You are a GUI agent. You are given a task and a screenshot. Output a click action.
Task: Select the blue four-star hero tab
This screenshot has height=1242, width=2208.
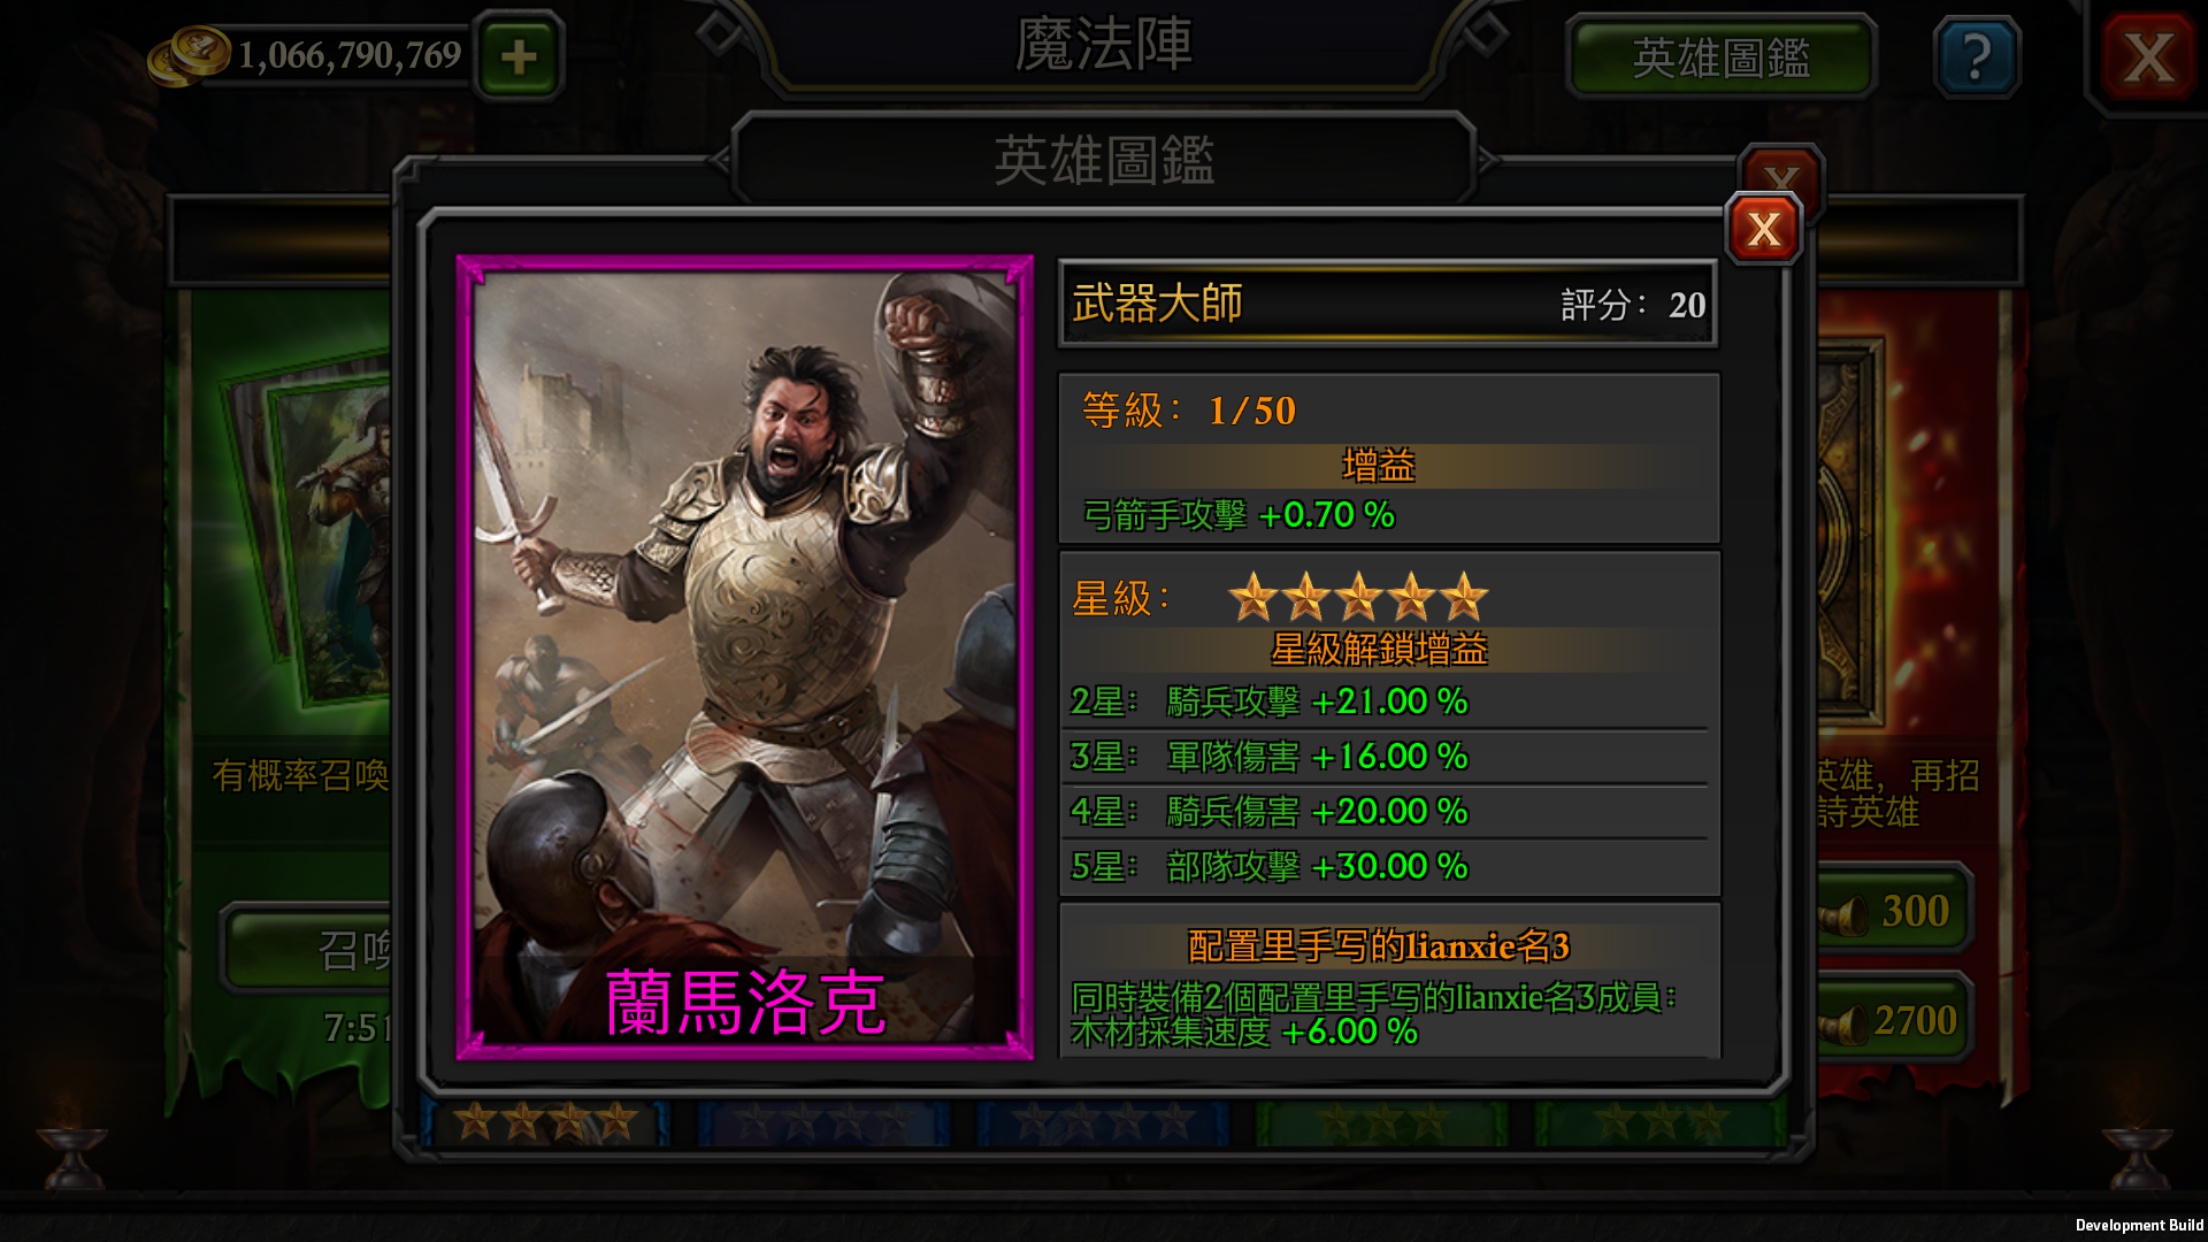tap(1102, 1122)
